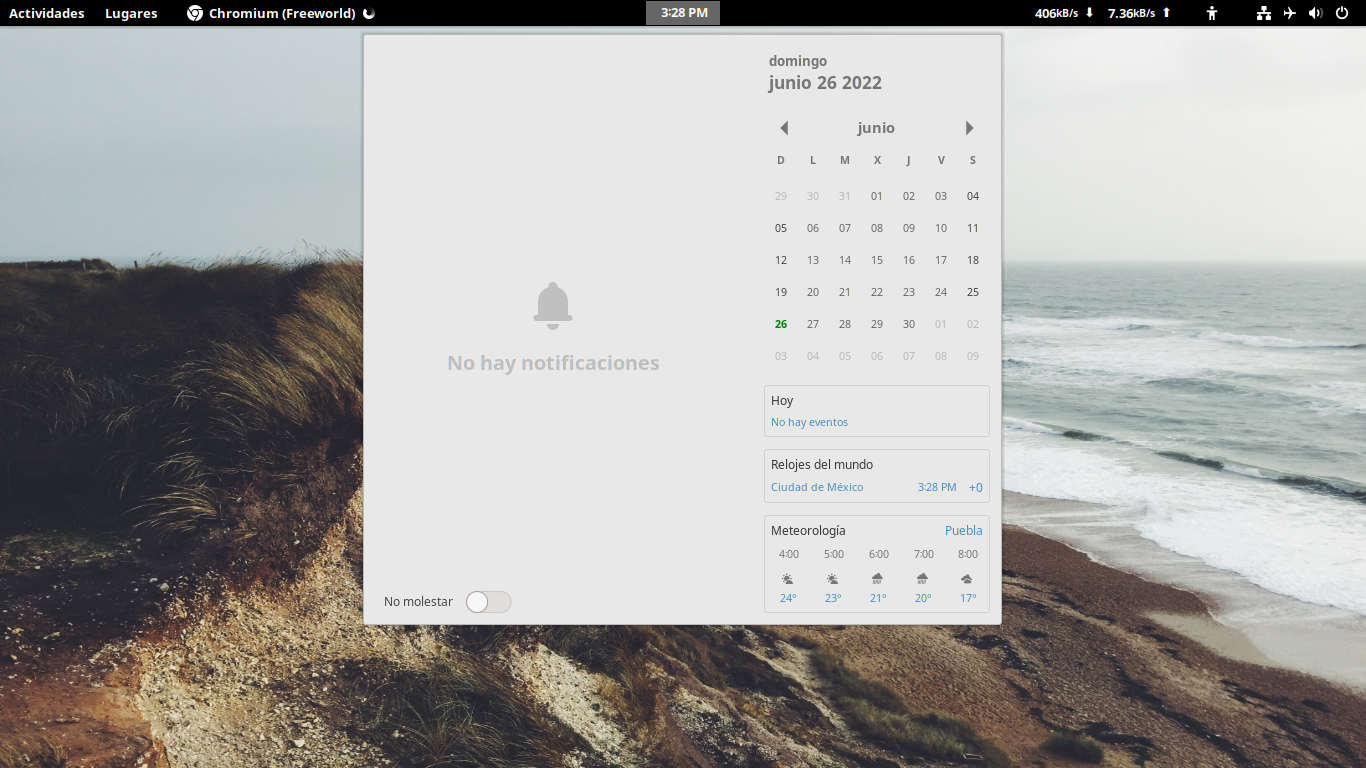1366x768 pixels.
Task: Click the 17° temperature value
Action: pos(968,598)
